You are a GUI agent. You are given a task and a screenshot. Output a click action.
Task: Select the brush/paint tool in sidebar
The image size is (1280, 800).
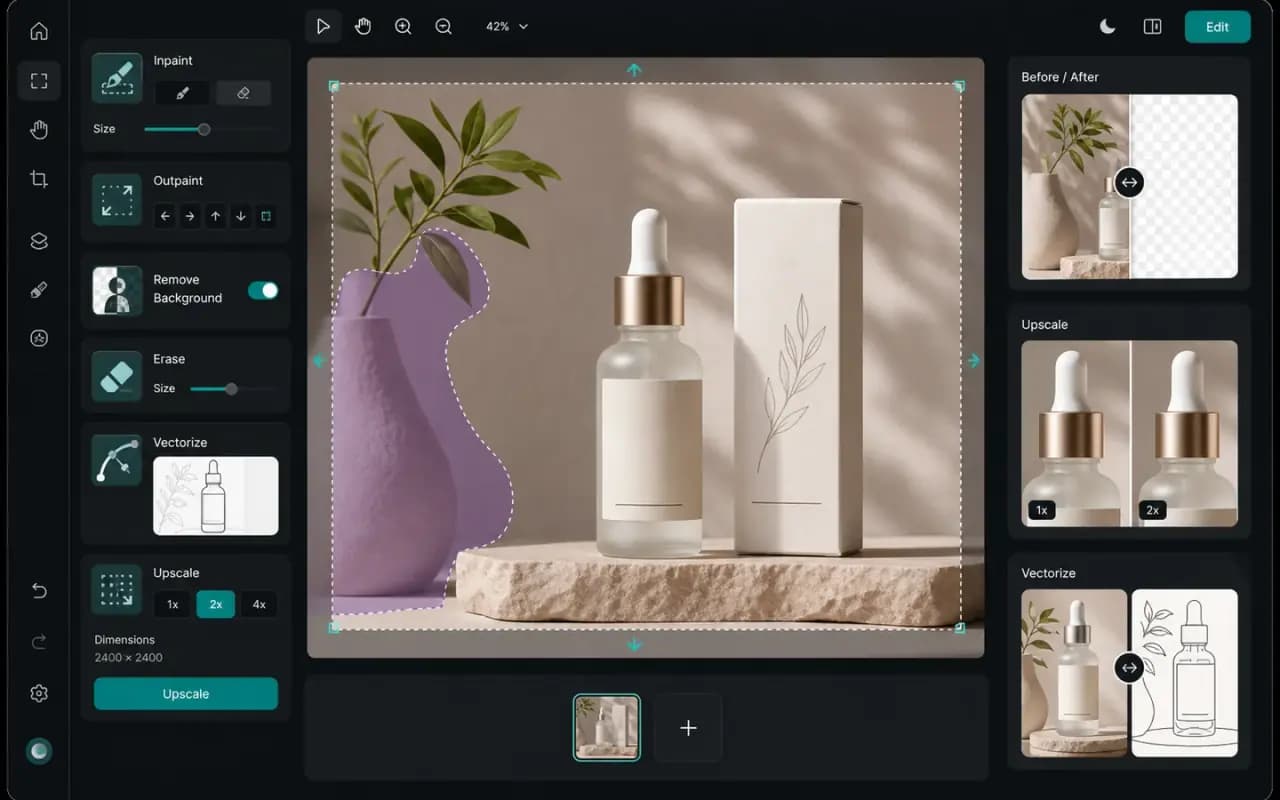(39, 290)
